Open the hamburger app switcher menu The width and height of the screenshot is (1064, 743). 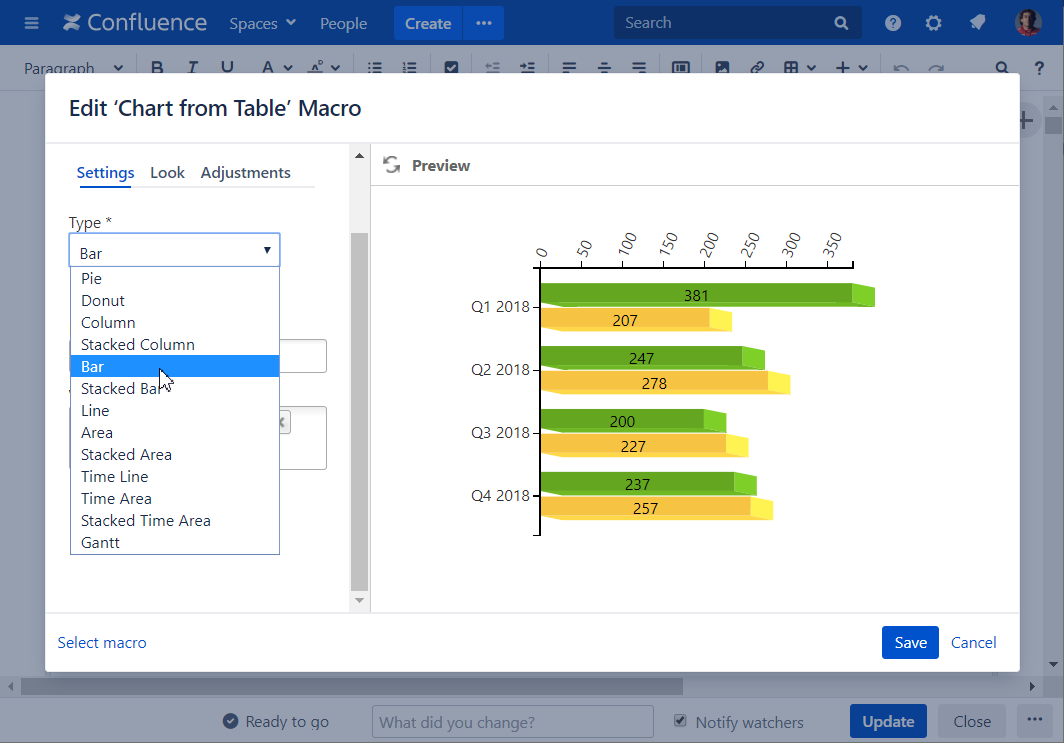32,23
